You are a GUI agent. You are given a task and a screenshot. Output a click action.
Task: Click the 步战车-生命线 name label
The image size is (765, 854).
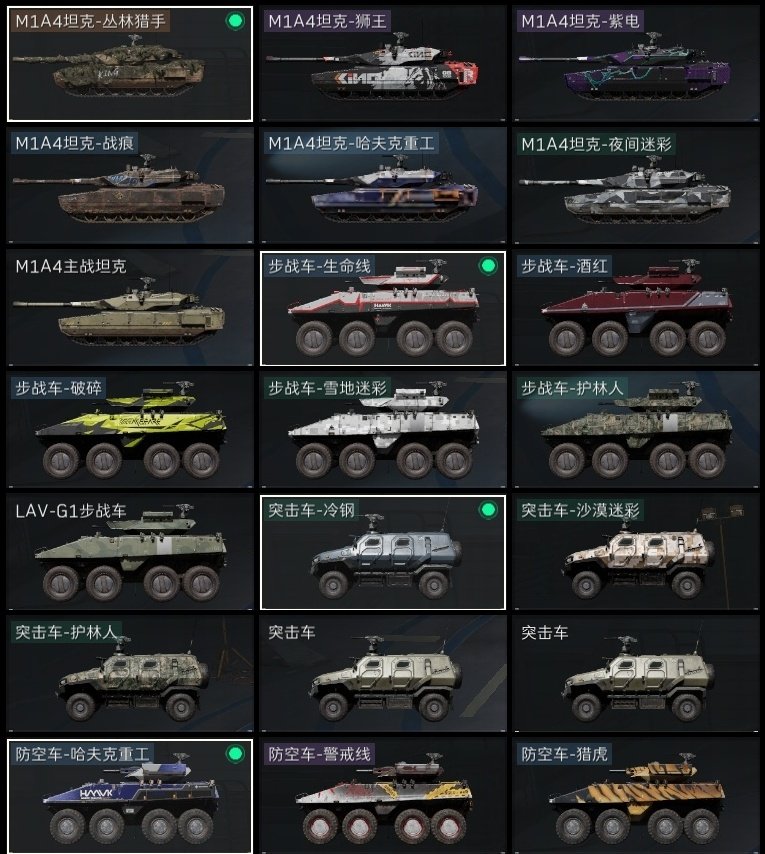point(319,266)
